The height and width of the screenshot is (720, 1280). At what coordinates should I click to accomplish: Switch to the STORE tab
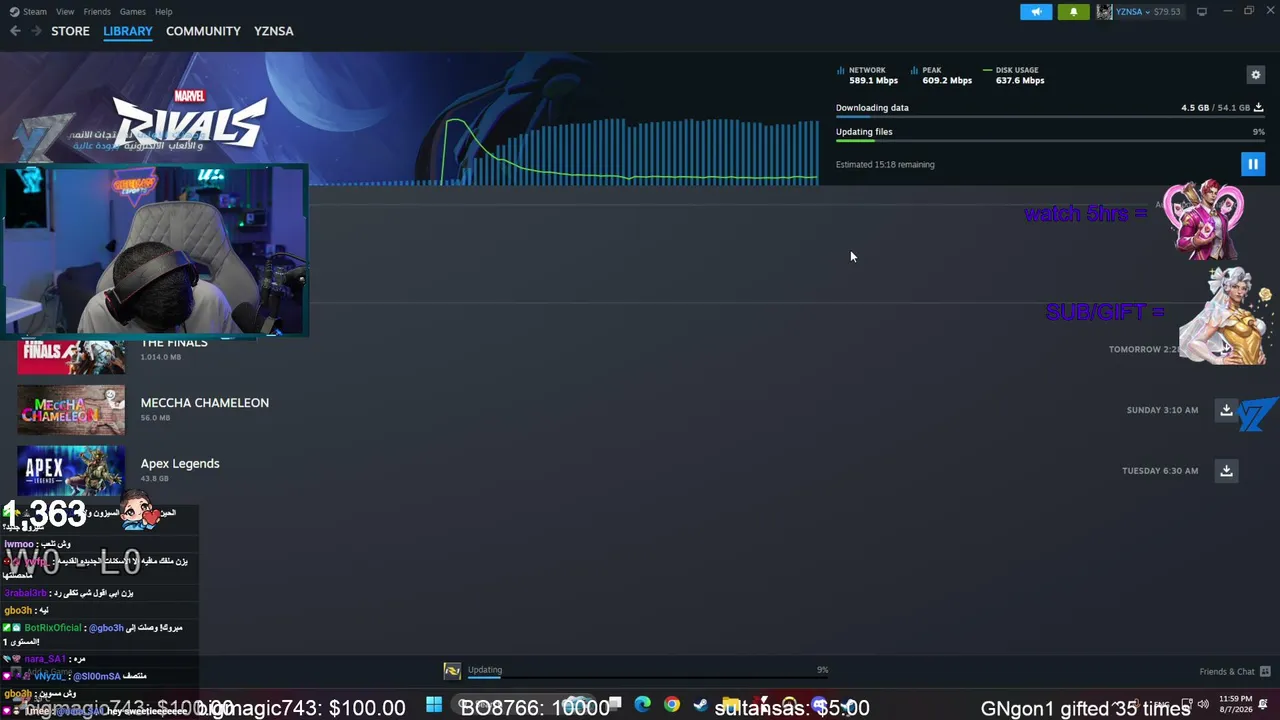click(71, 31)
